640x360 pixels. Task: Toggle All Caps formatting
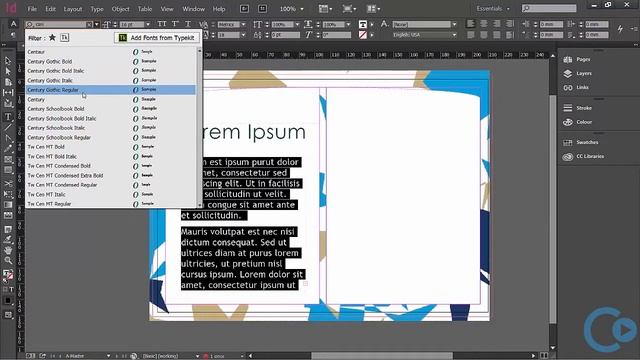pos(162,24)
